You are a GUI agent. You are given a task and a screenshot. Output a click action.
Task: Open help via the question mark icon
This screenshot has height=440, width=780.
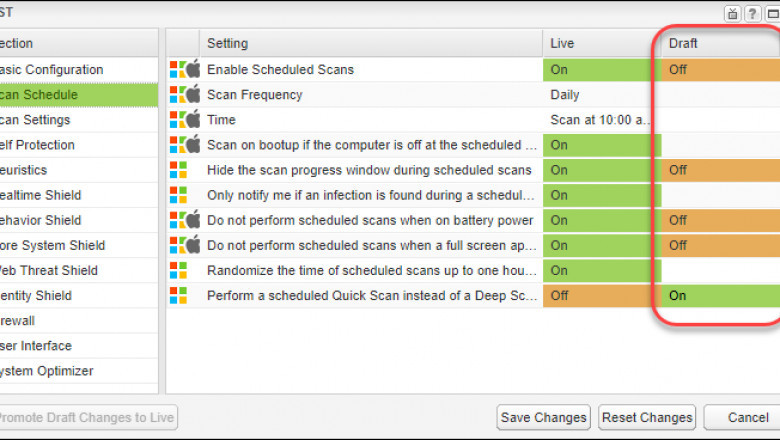pyautogui.click(x=751, y=12)
